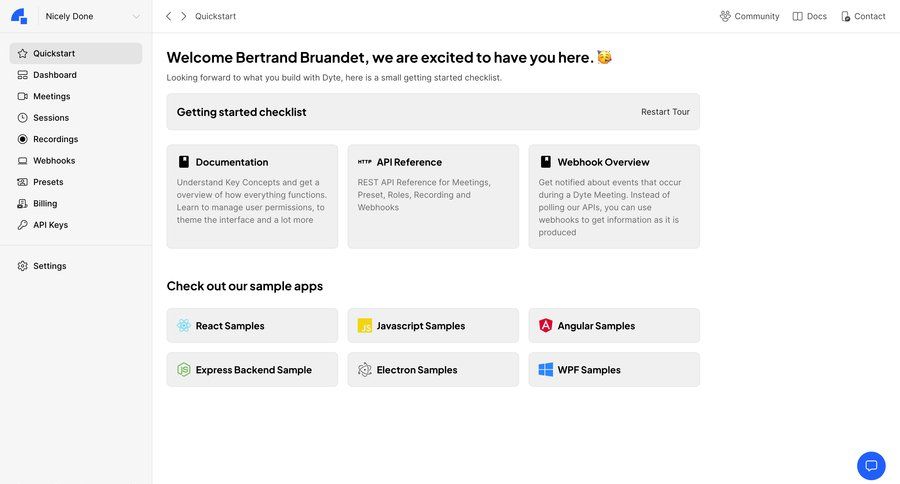Viewport: 900px width, 484px height.
Task: Click the Webhooks laptop icon in sidebar
Action: 22,161
